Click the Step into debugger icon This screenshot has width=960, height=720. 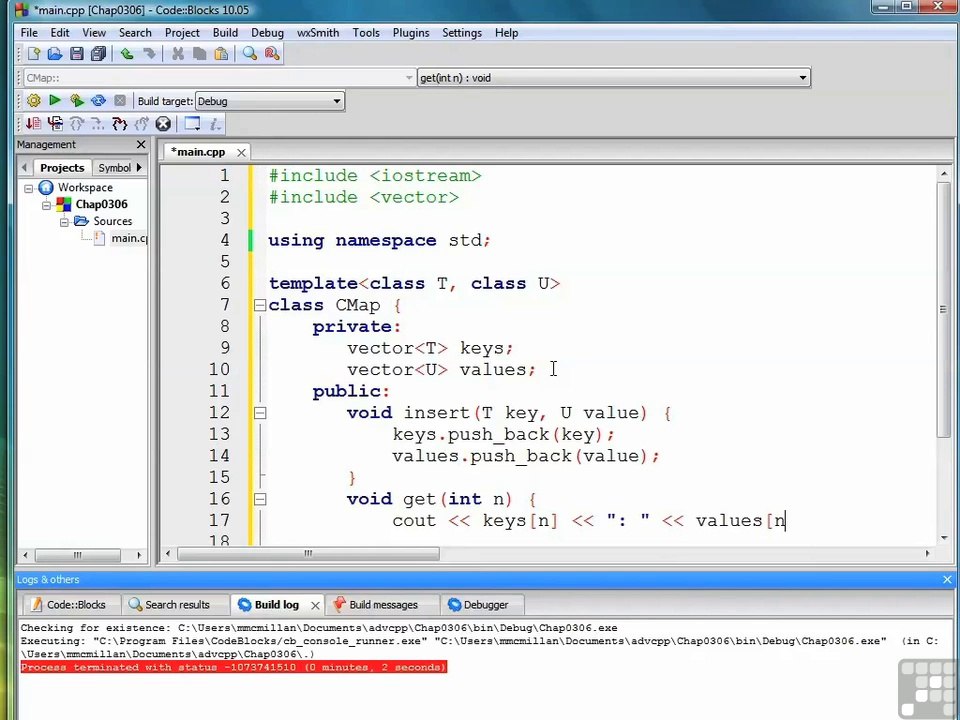[119, 124]
